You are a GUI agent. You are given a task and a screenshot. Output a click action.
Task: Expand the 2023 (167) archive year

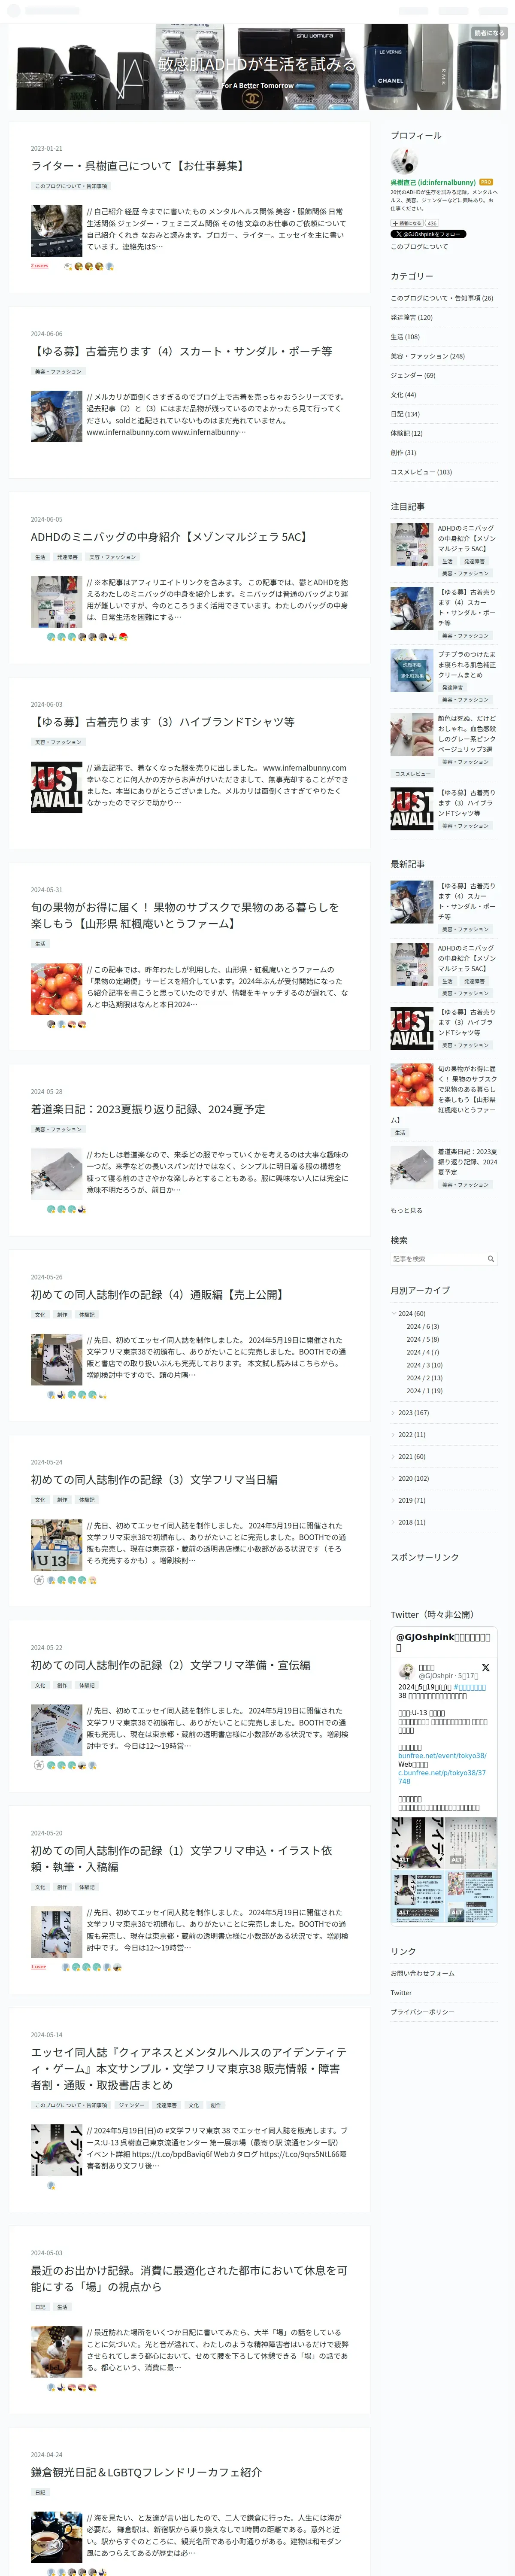click(x=393, y=1412)
